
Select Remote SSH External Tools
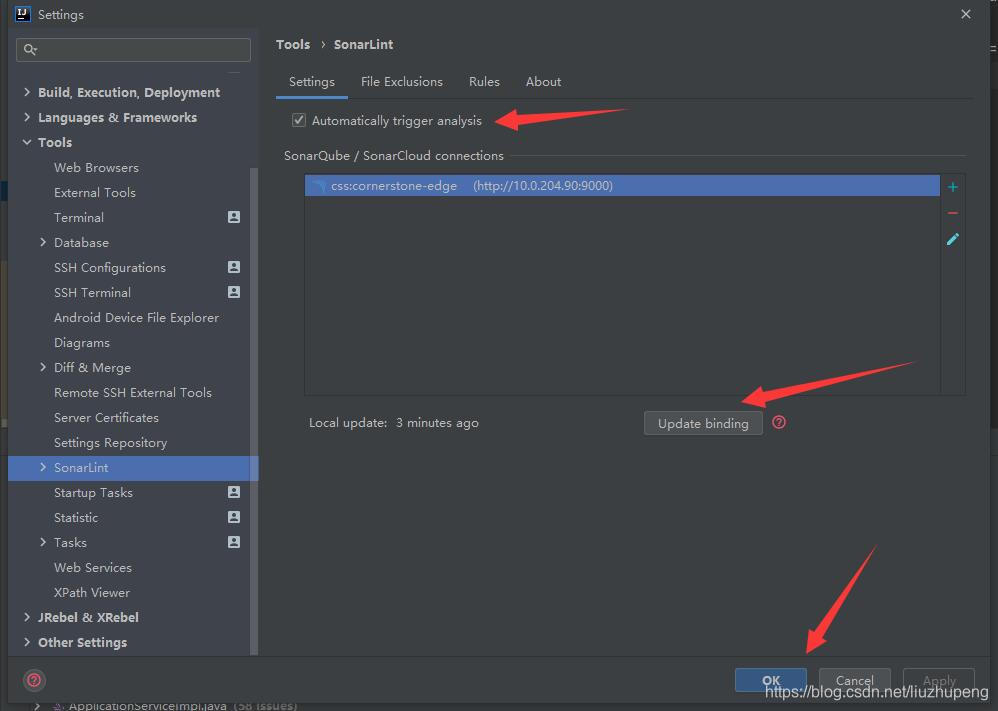coord(132,393)
